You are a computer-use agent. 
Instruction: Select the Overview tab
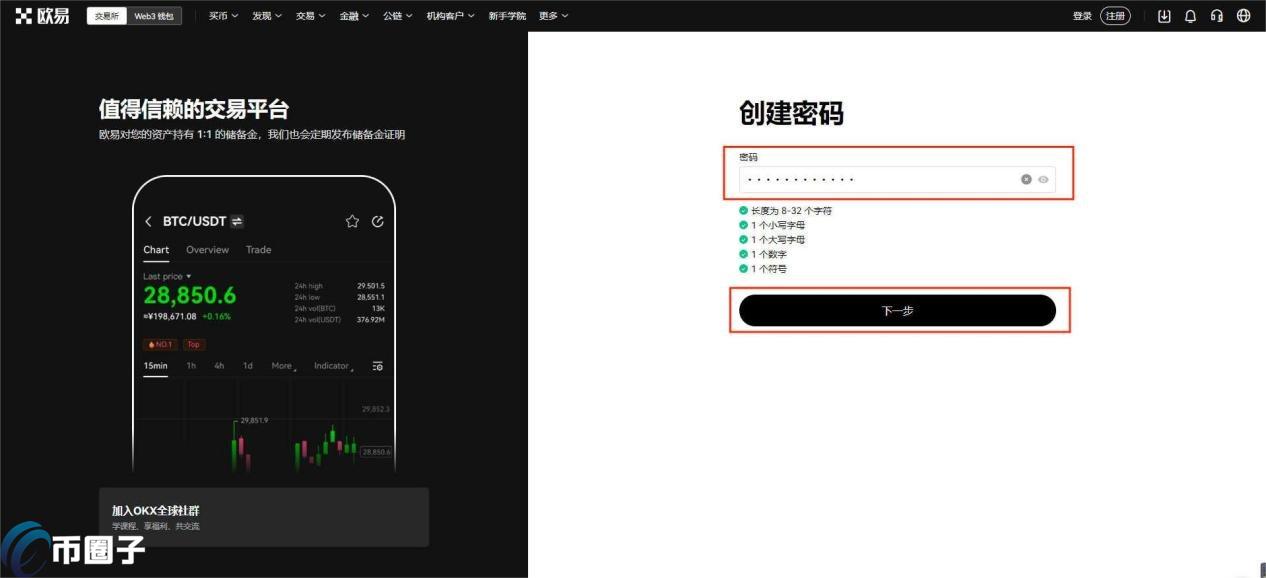207,250
